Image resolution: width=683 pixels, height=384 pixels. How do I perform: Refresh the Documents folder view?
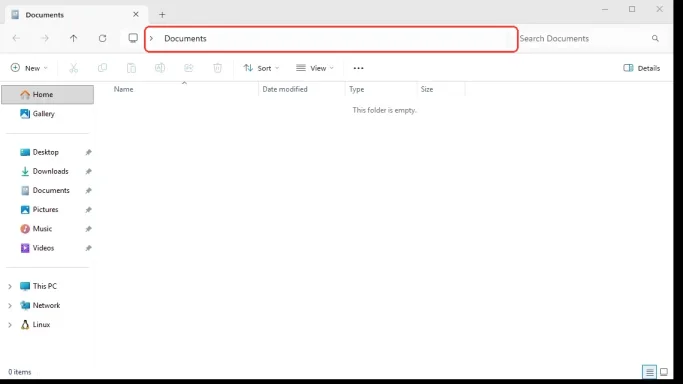102,38
